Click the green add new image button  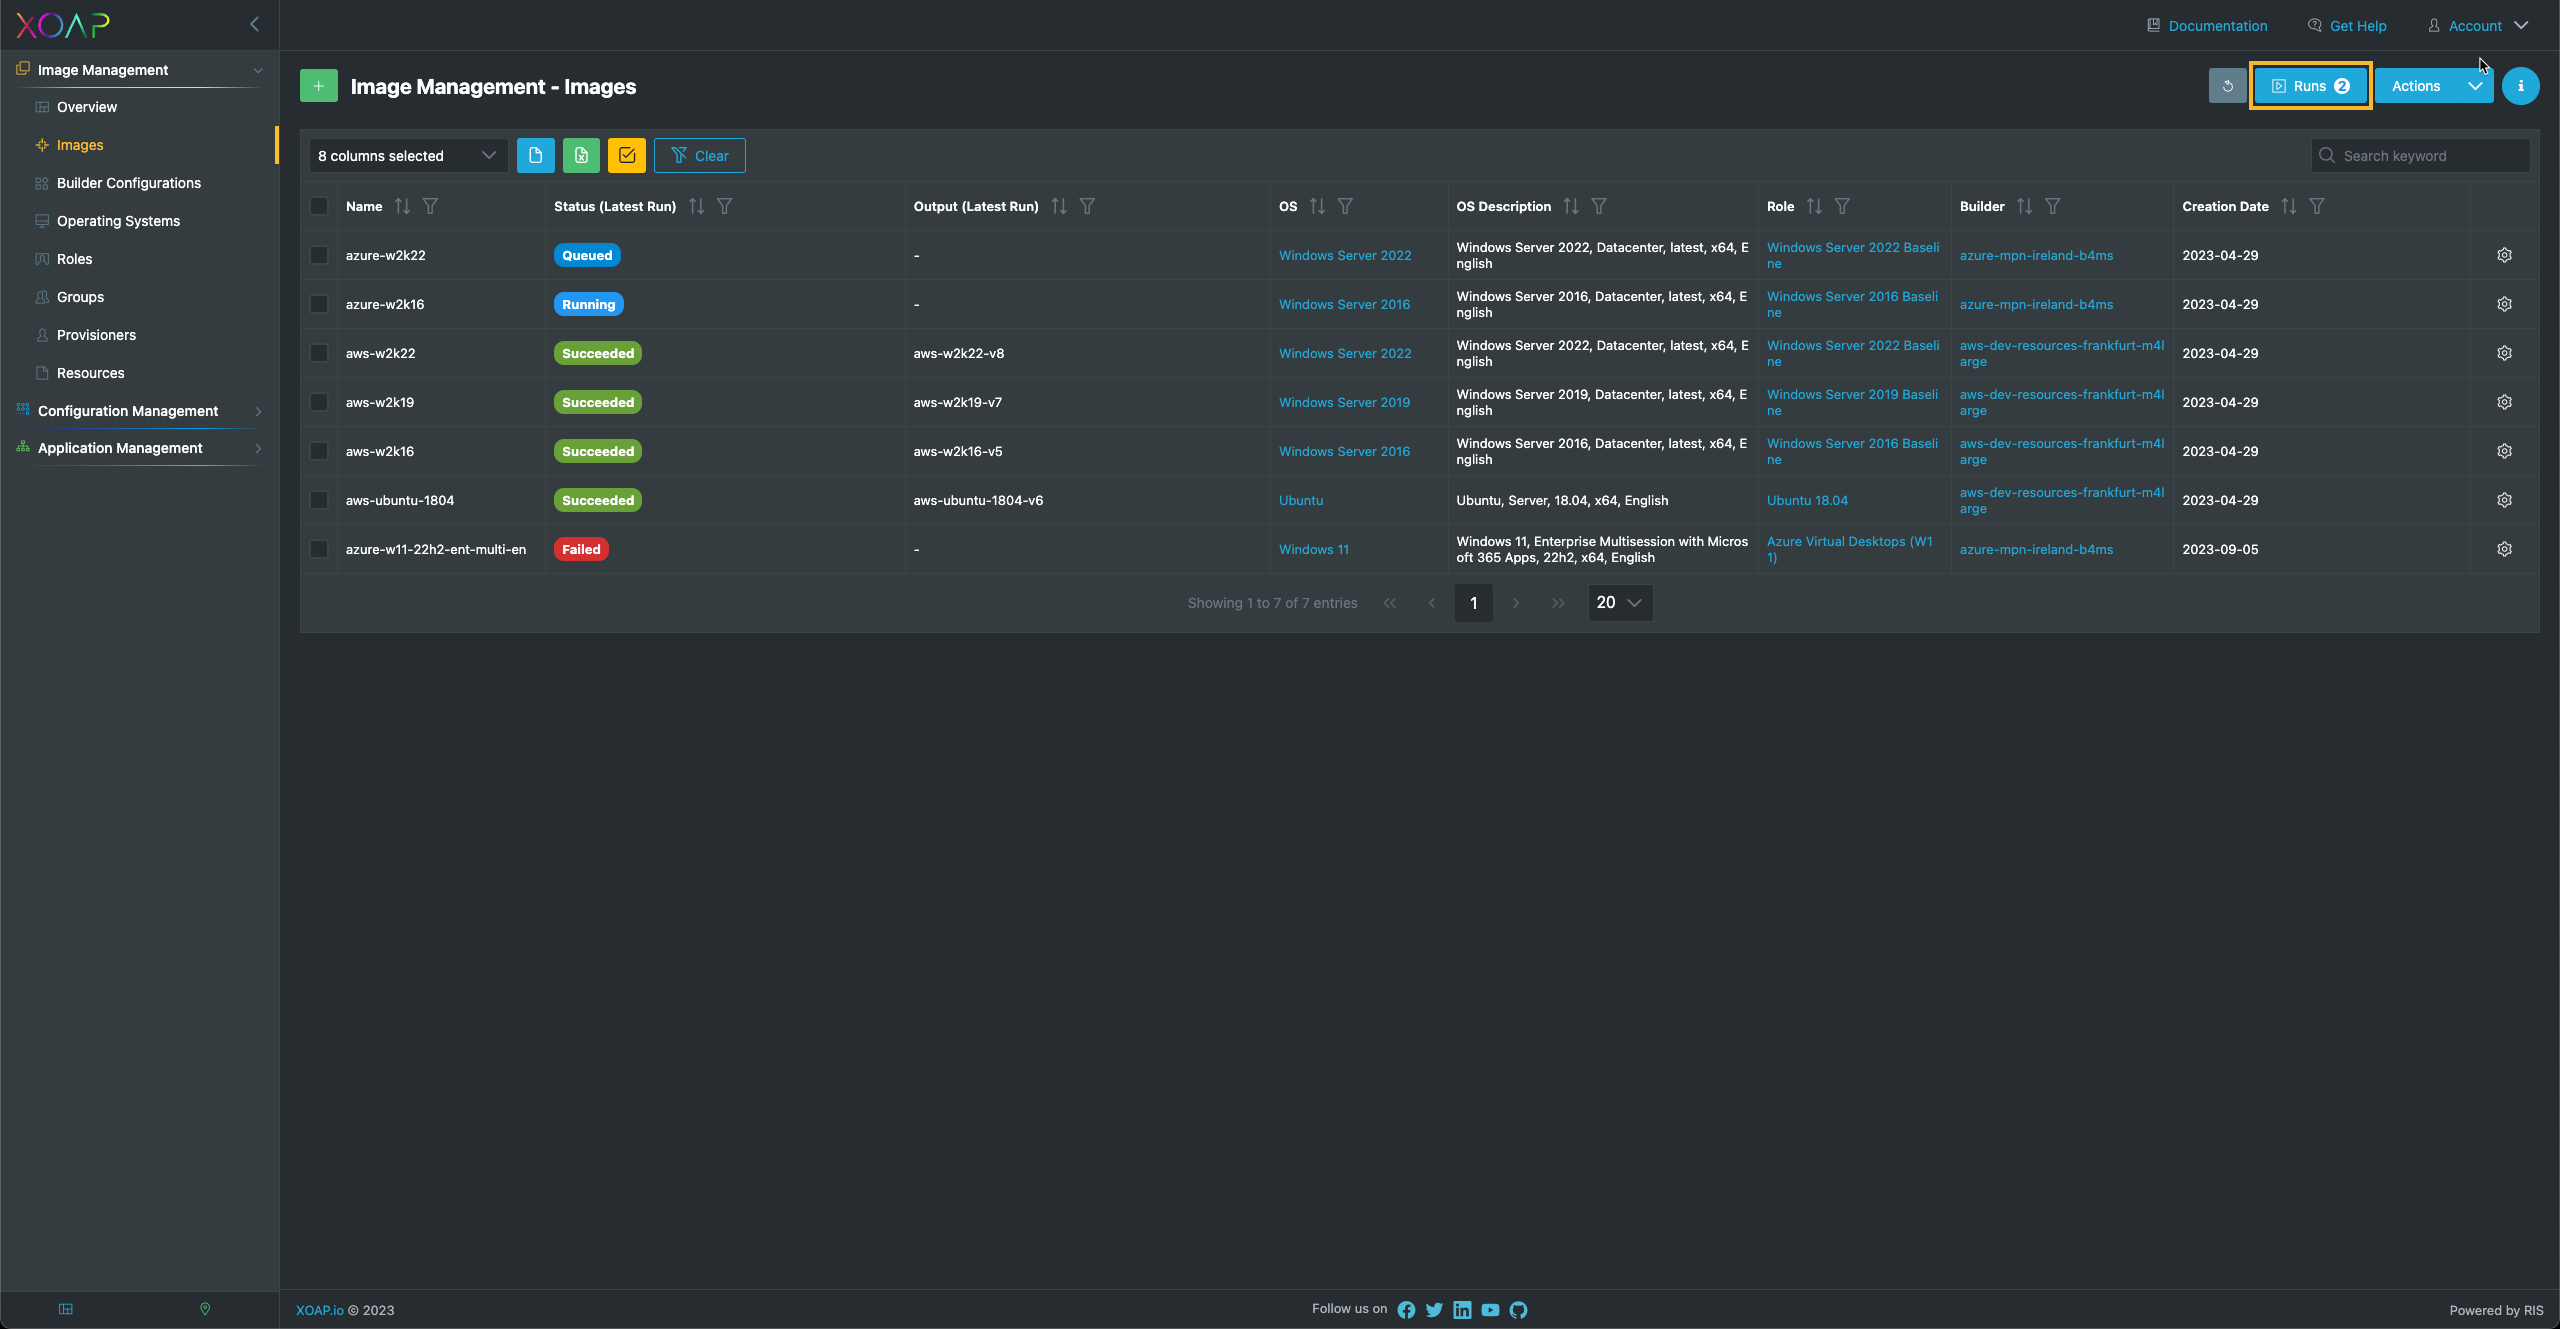pyautogui.click(x=318, y=86)
